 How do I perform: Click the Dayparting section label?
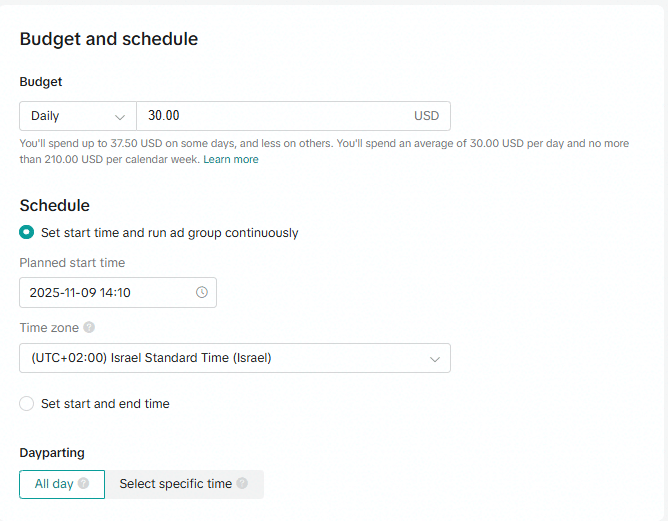pyautogui.click(x=52, y=453)
